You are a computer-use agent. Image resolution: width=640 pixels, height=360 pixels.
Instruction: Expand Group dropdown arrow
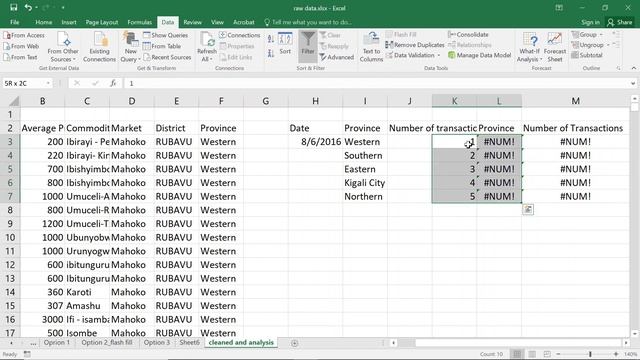click(x=601, y=35)
